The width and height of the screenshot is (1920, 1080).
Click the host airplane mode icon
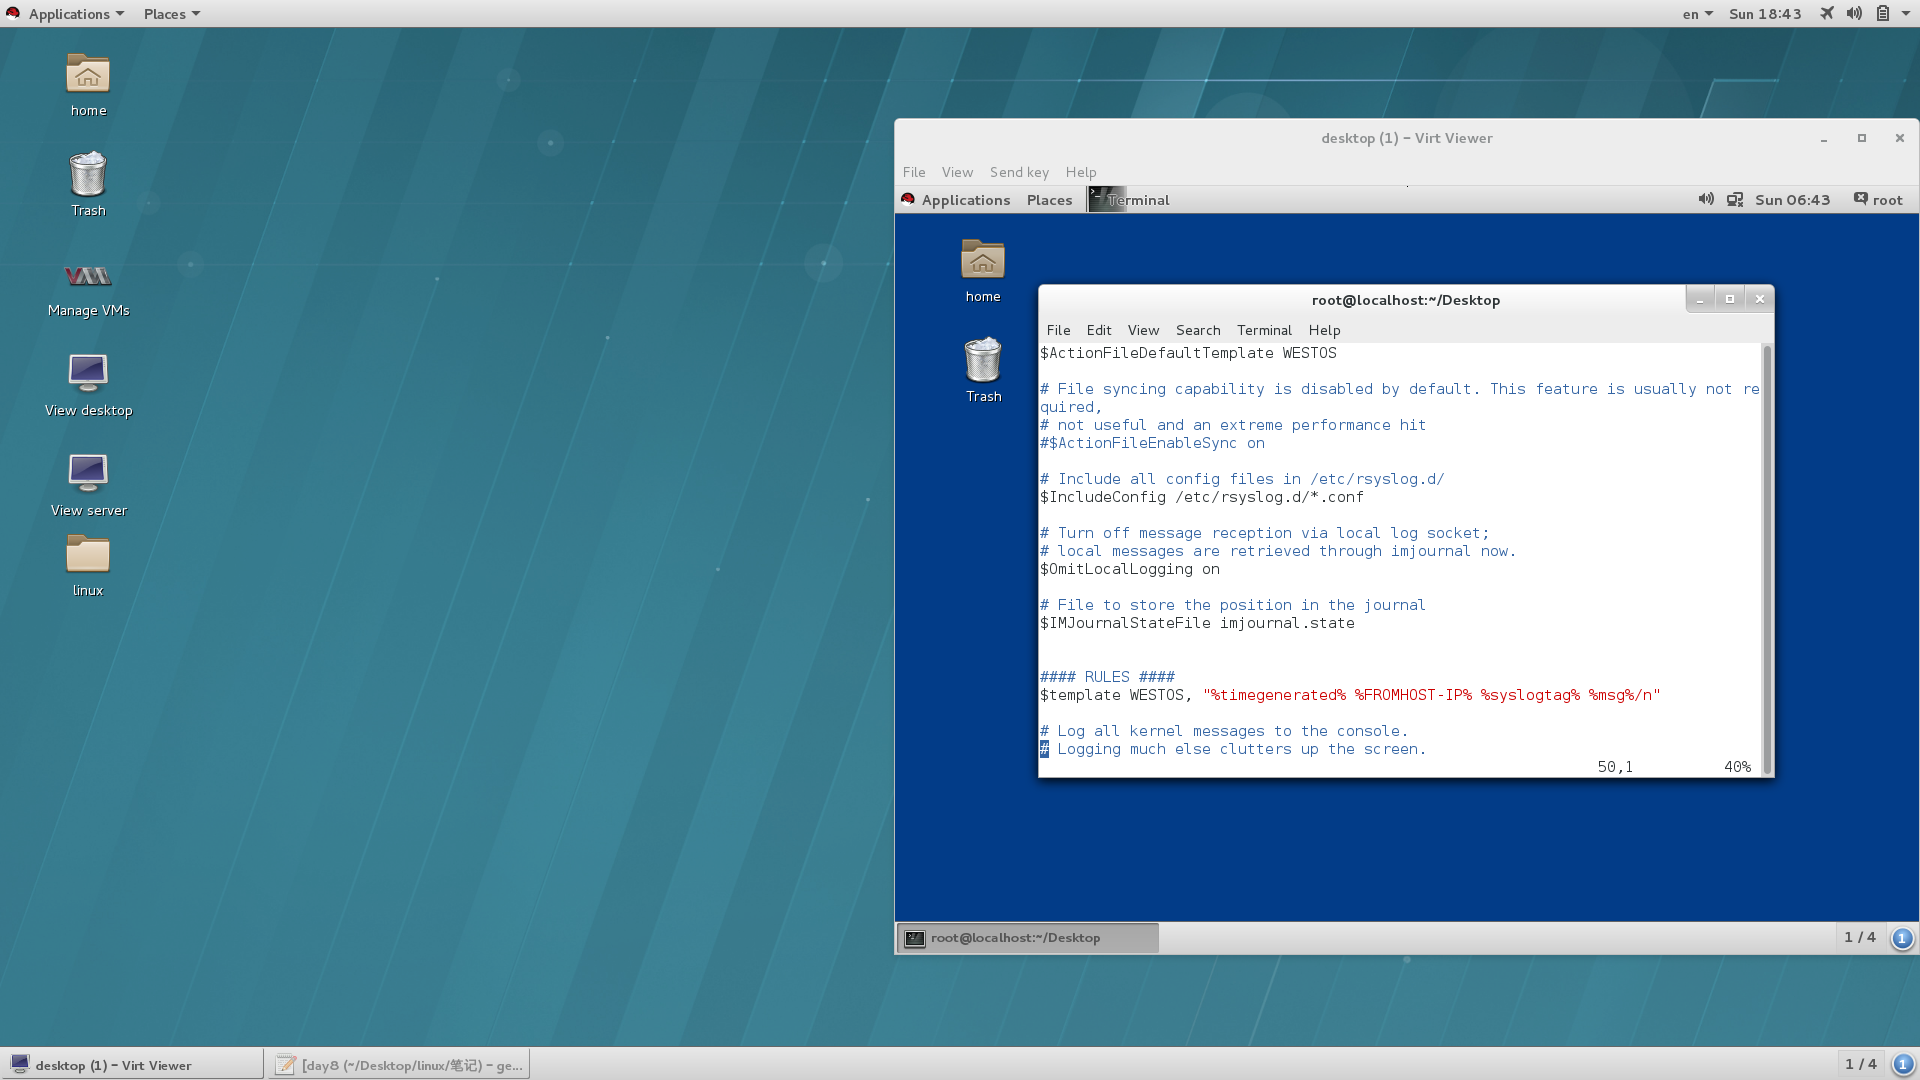[1827, 14]
